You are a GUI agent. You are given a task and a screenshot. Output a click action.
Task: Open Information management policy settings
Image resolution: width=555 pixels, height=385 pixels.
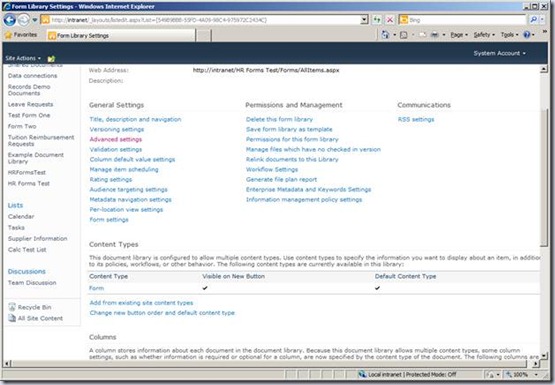coord(304,200)
